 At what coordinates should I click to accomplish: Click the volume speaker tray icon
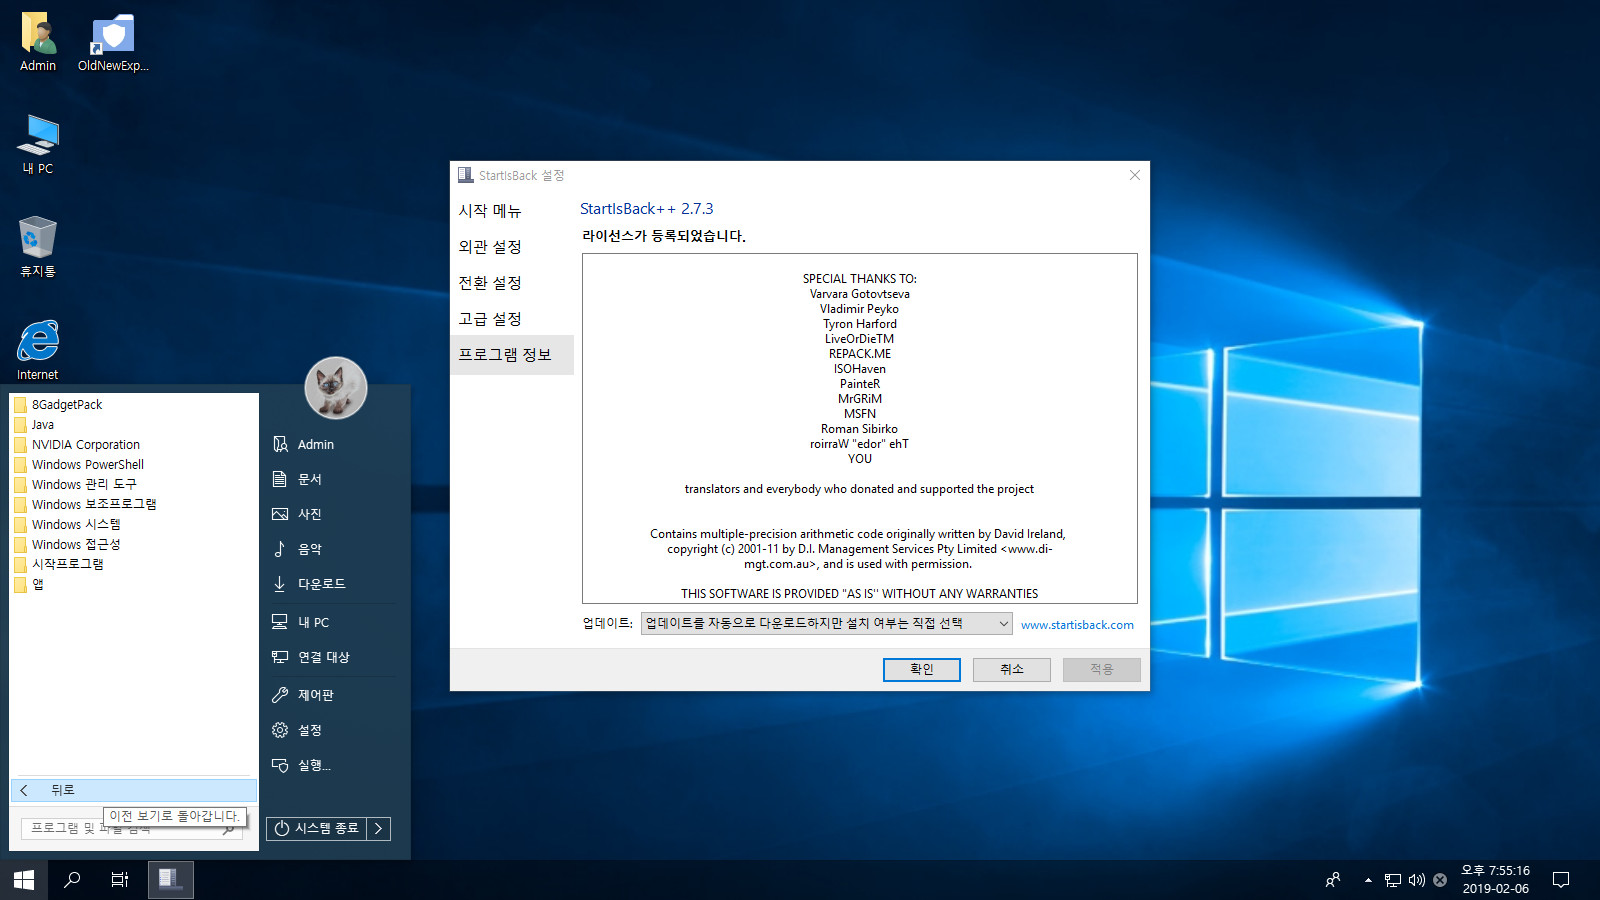point(1416,880)
